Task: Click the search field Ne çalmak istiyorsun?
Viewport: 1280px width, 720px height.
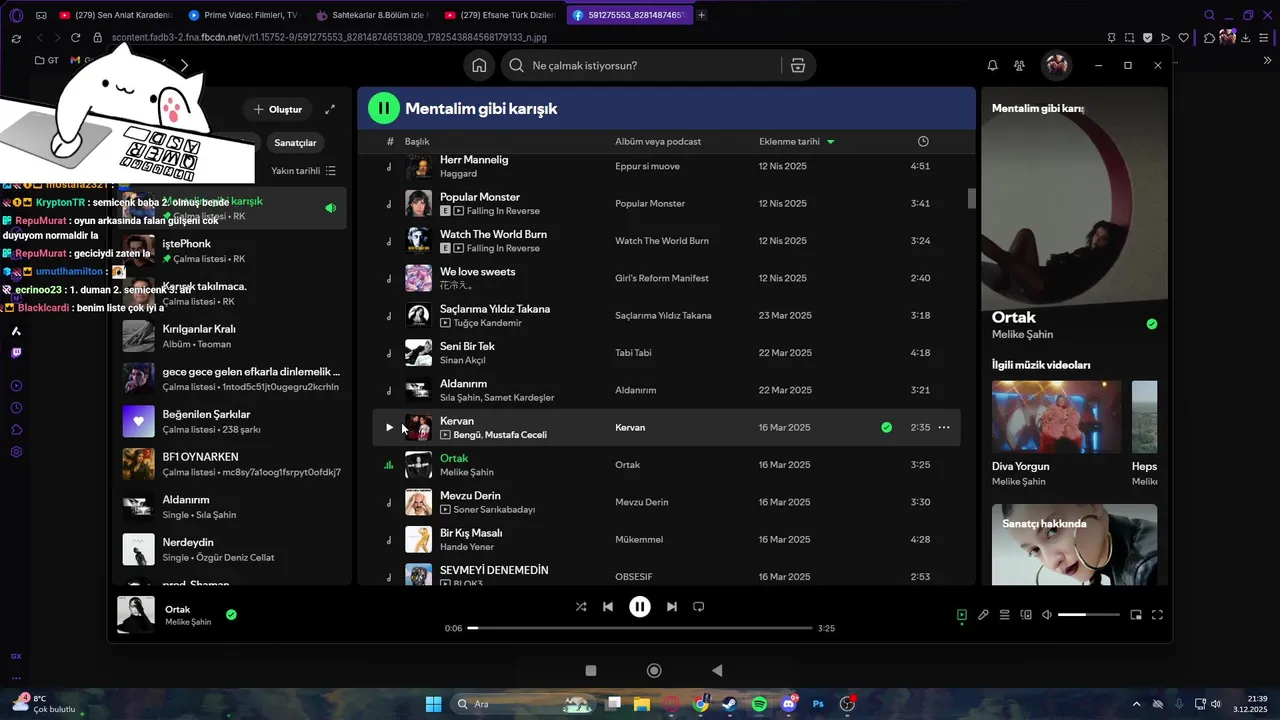Action: tap(640, 65)
